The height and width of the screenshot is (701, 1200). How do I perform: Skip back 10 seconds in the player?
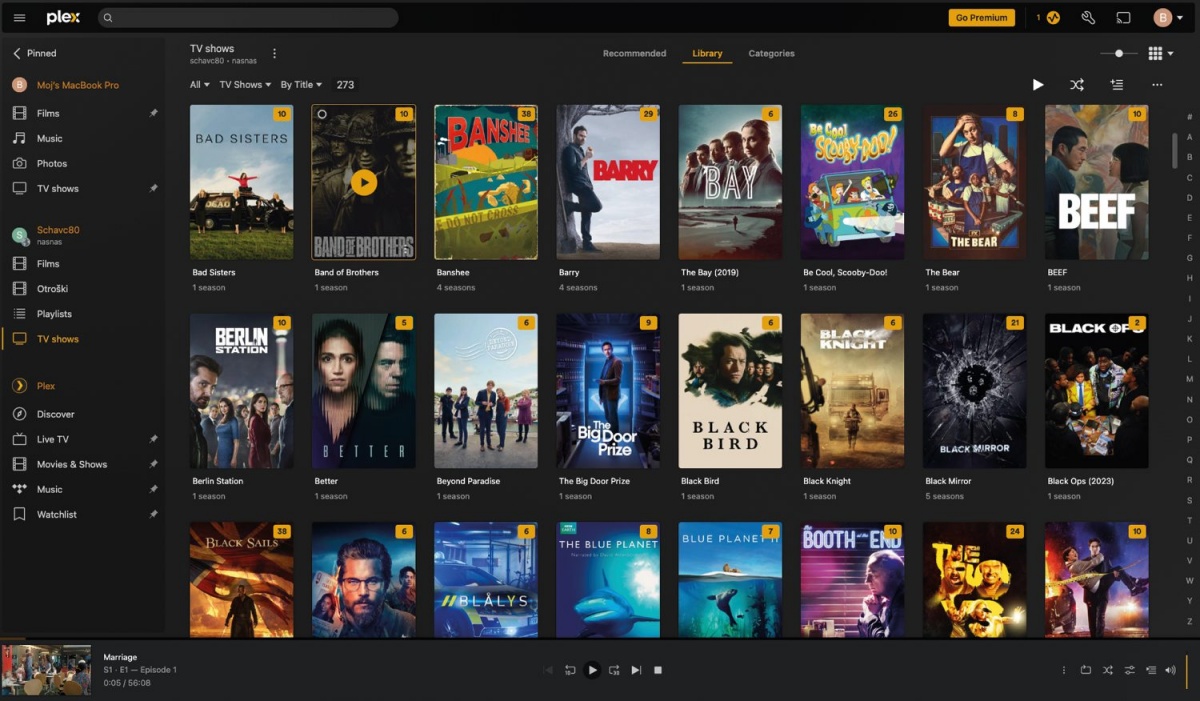(x=570, y=670)
